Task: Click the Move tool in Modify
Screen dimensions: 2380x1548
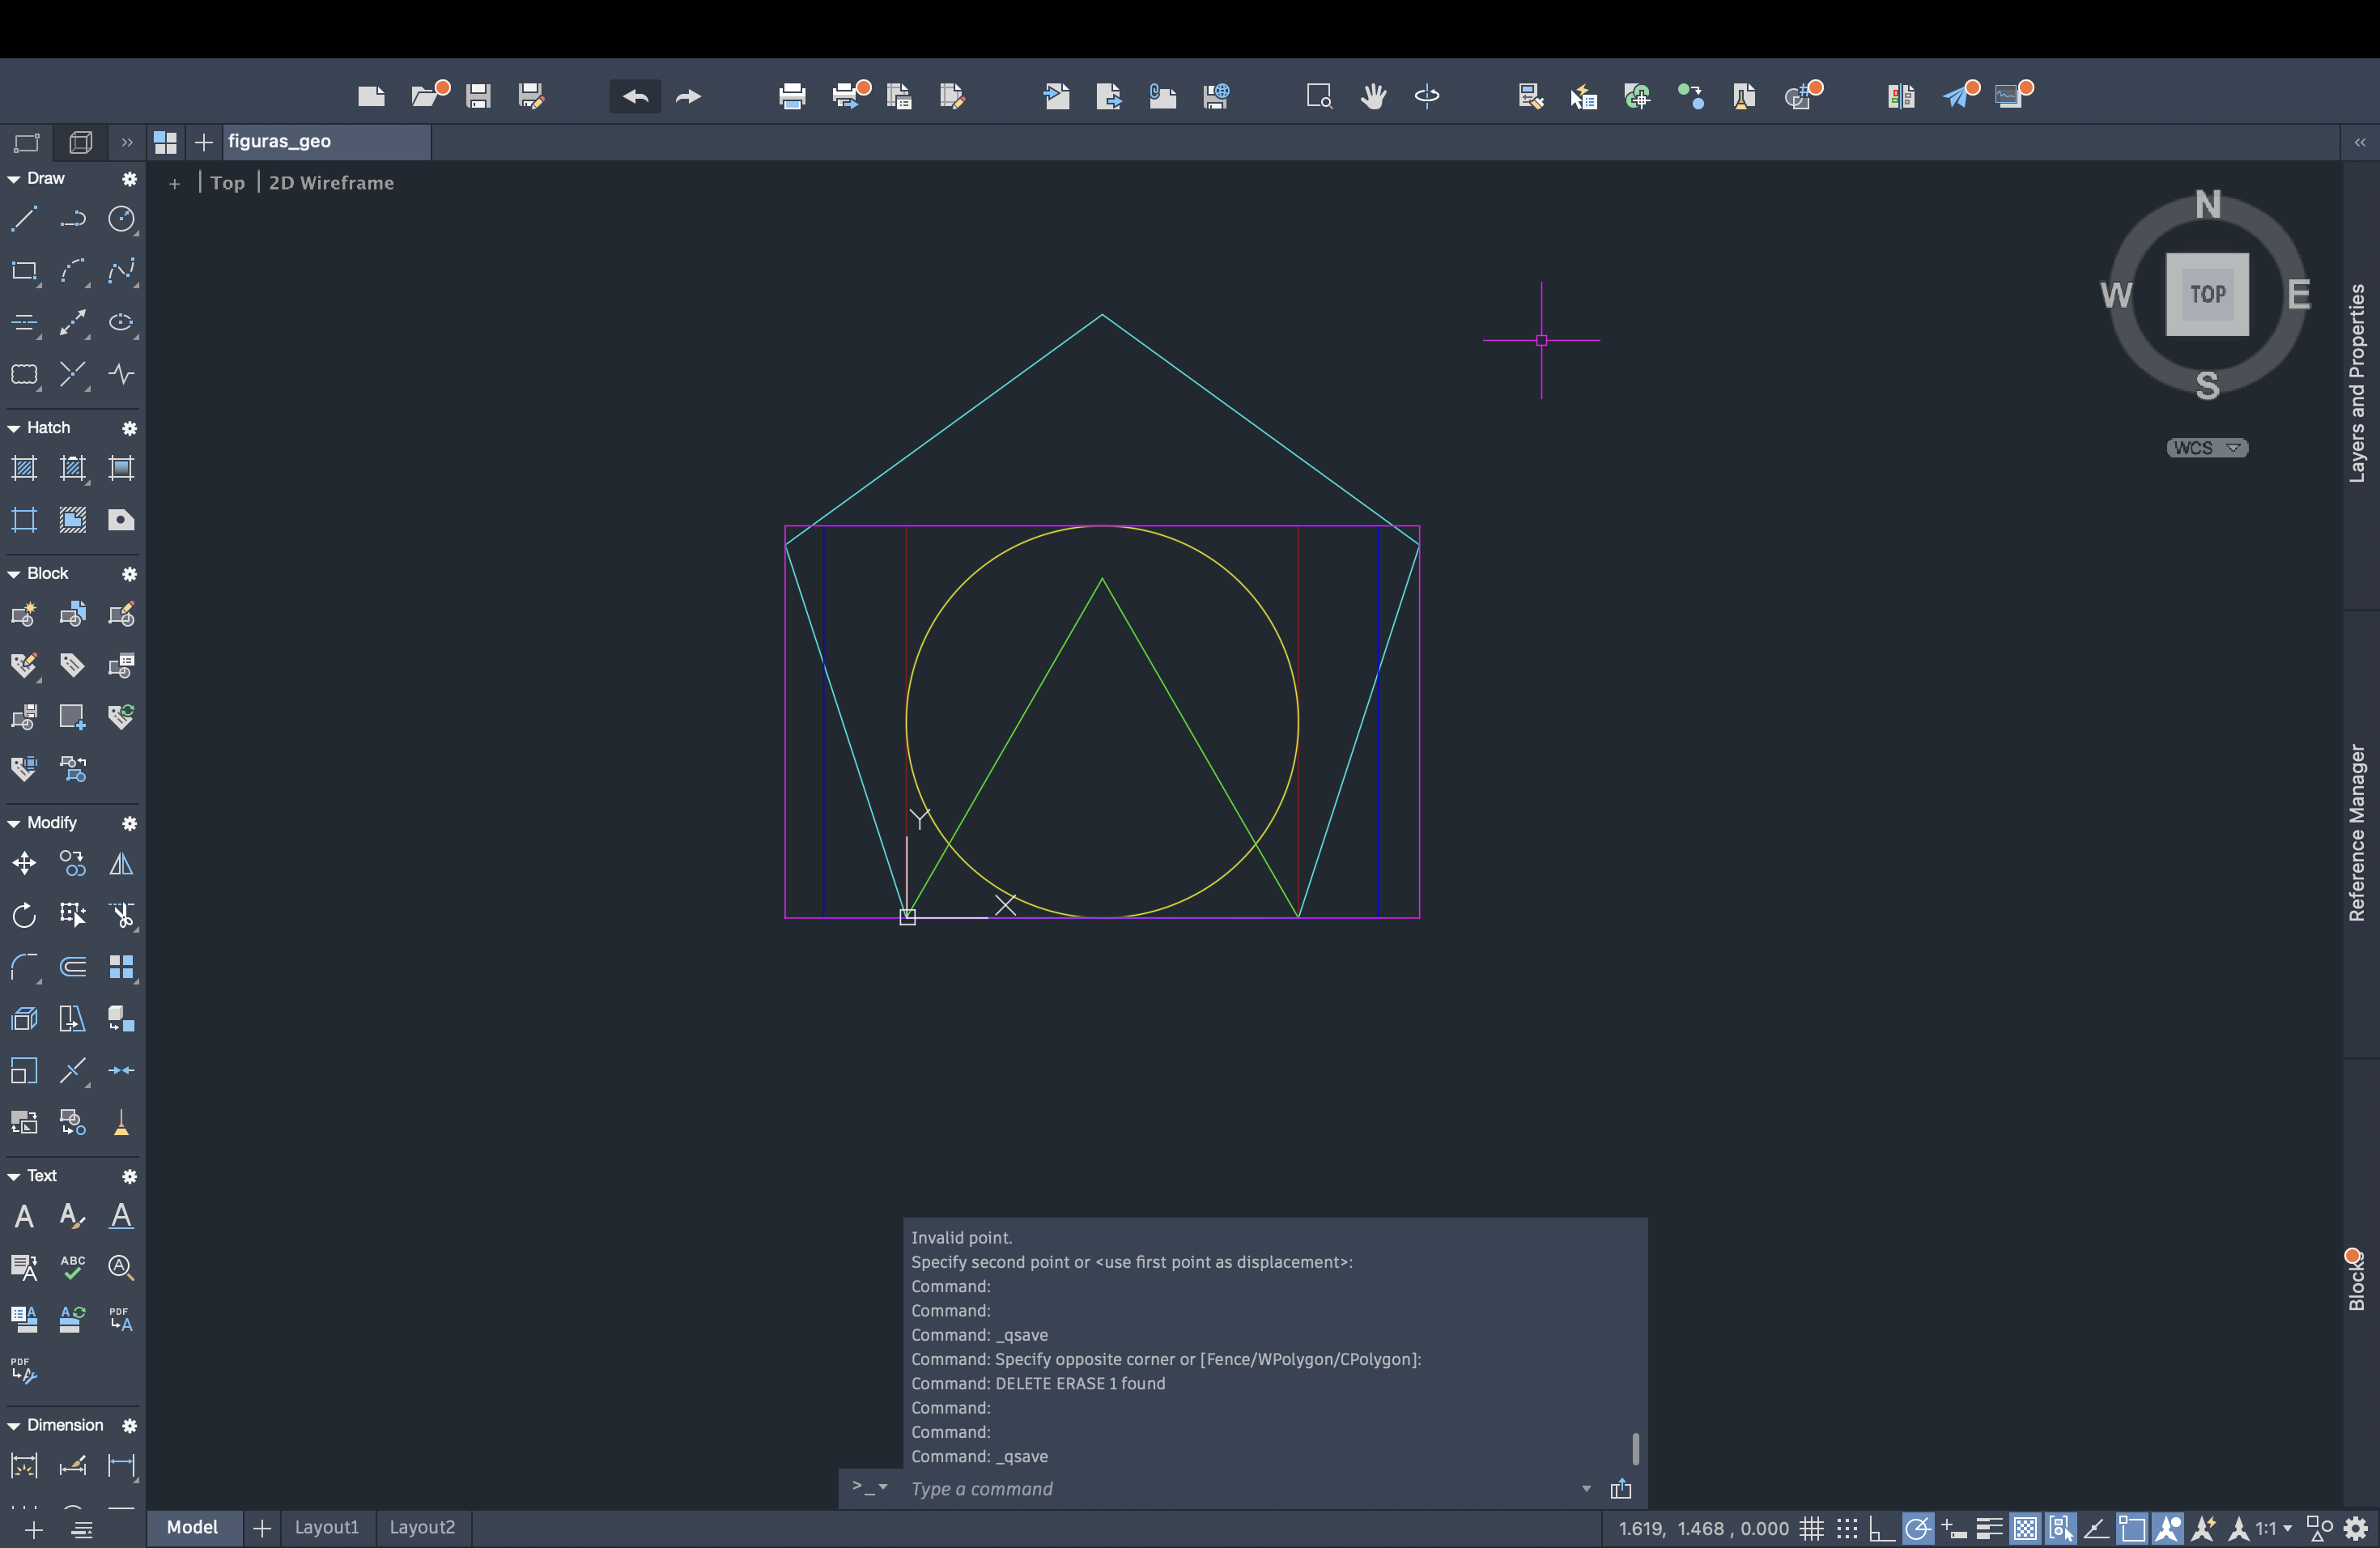Action: [24, 863]
